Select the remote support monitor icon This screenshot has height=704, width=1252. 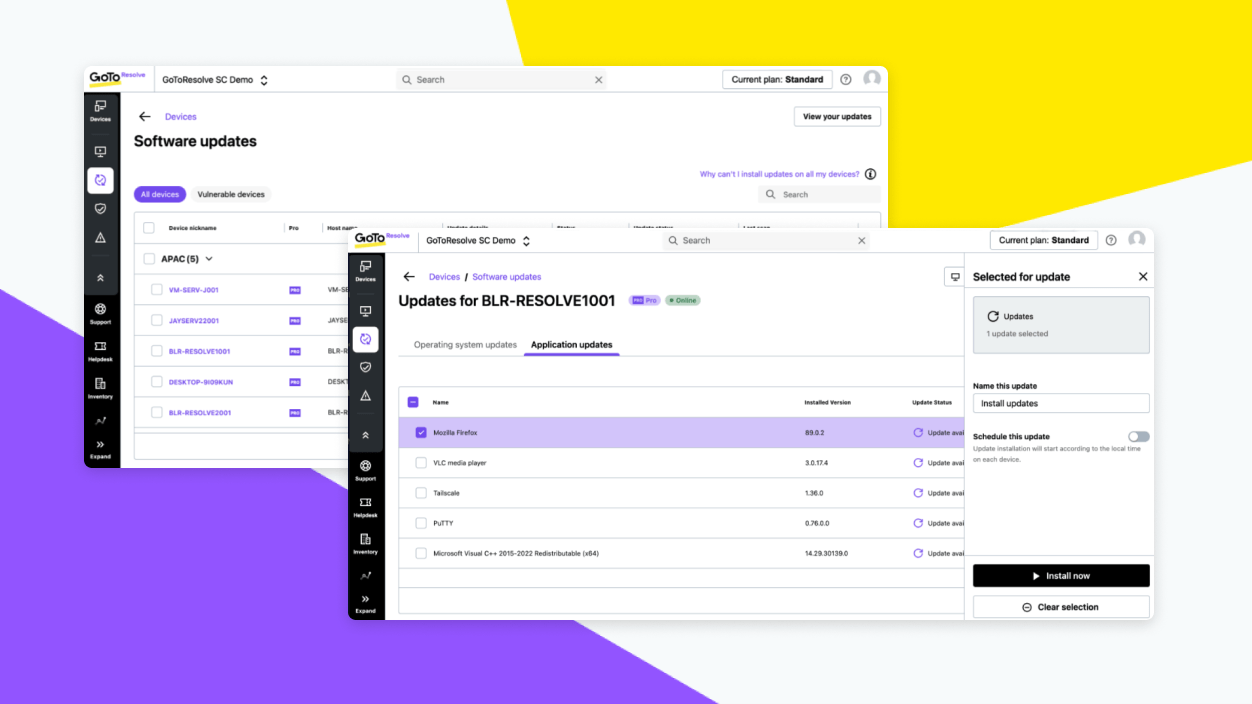(x=367, y=311)
